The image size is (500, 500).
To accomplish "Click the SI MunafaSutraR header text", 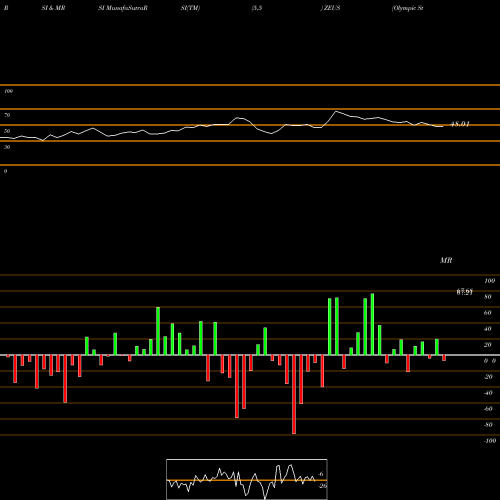I will [123, 8].
